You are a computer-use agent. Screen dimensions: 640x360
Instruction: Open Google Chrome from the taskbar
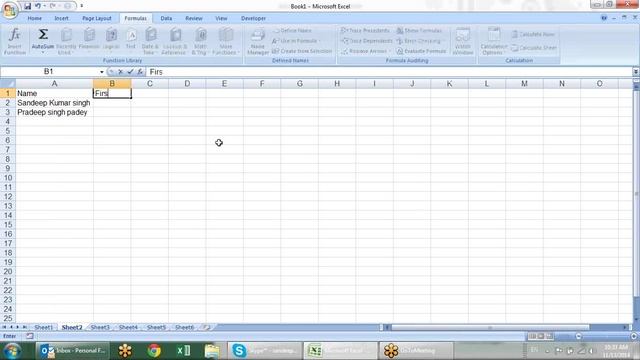coord(154,351)
